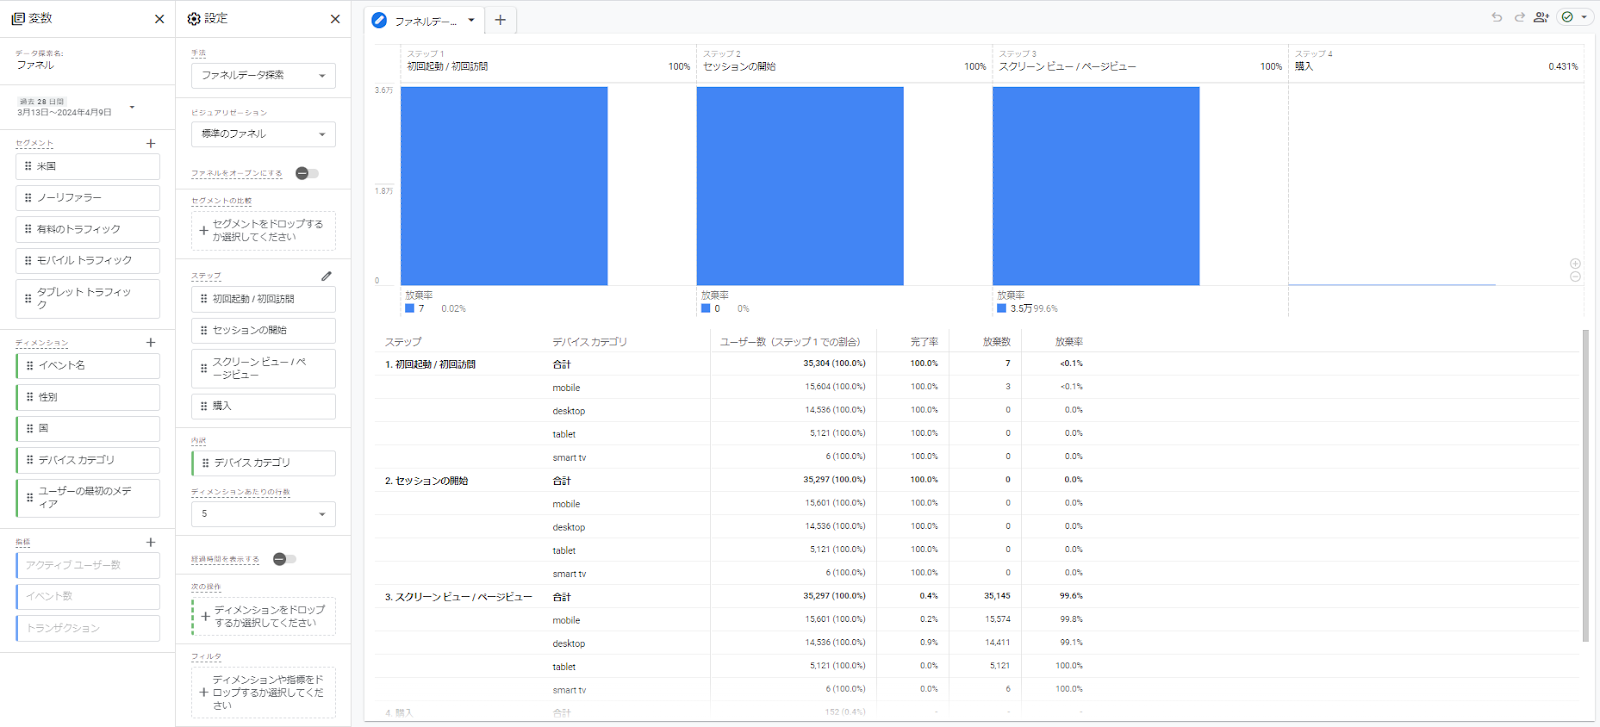The height and width of the screenshot is (727, 1600).
Task: Add a new exploration tab with plus
Action: click(500, 20)
